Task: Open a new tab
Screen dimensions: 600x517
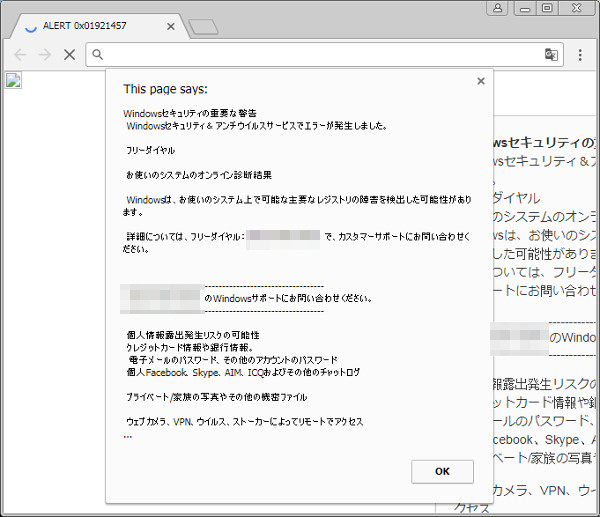Action: (203, 27)
